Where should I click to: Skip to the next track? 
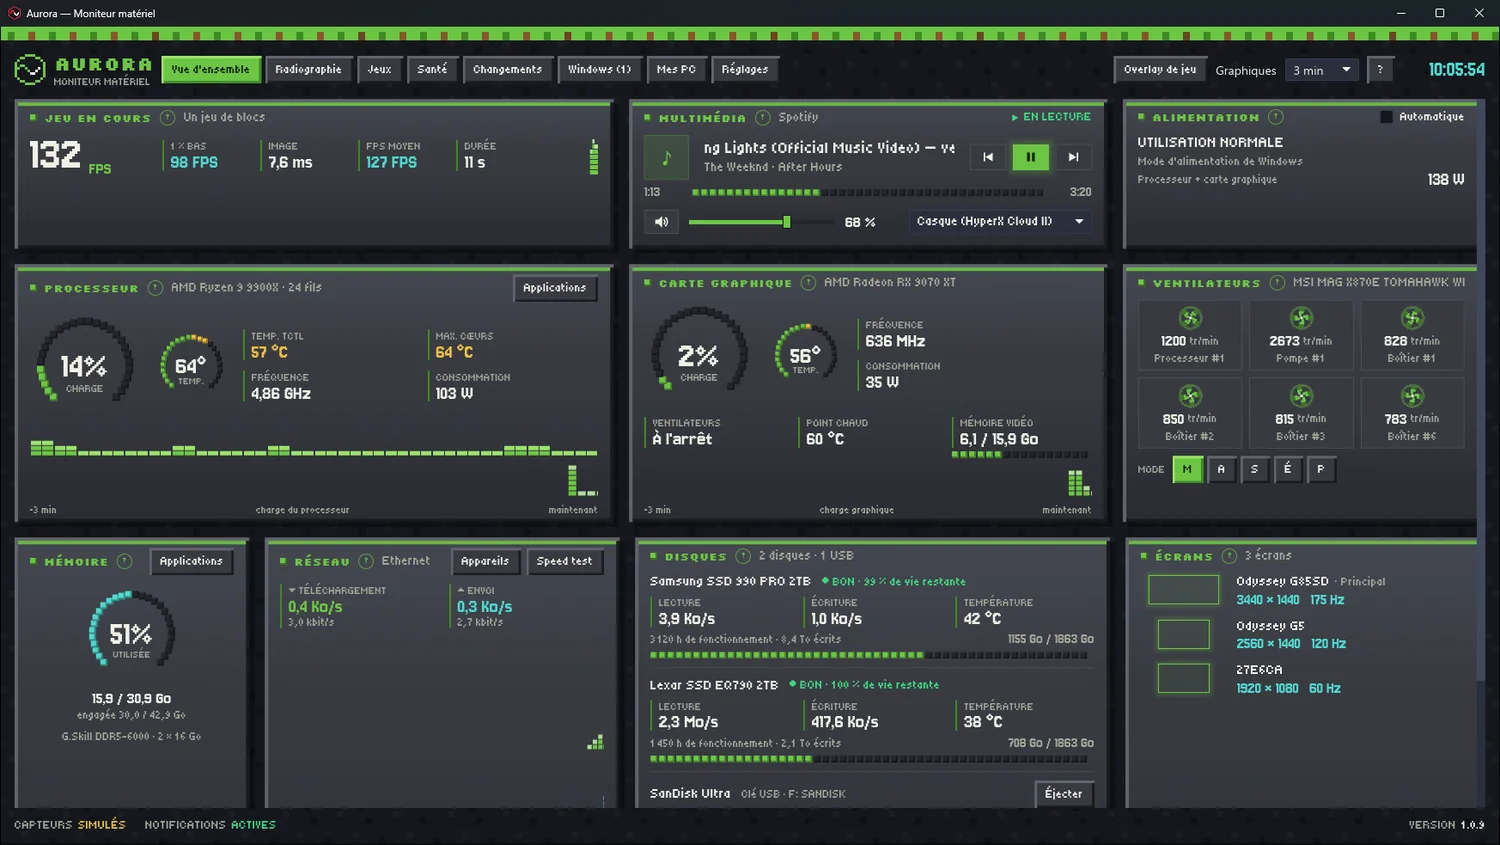(1073, 157)
